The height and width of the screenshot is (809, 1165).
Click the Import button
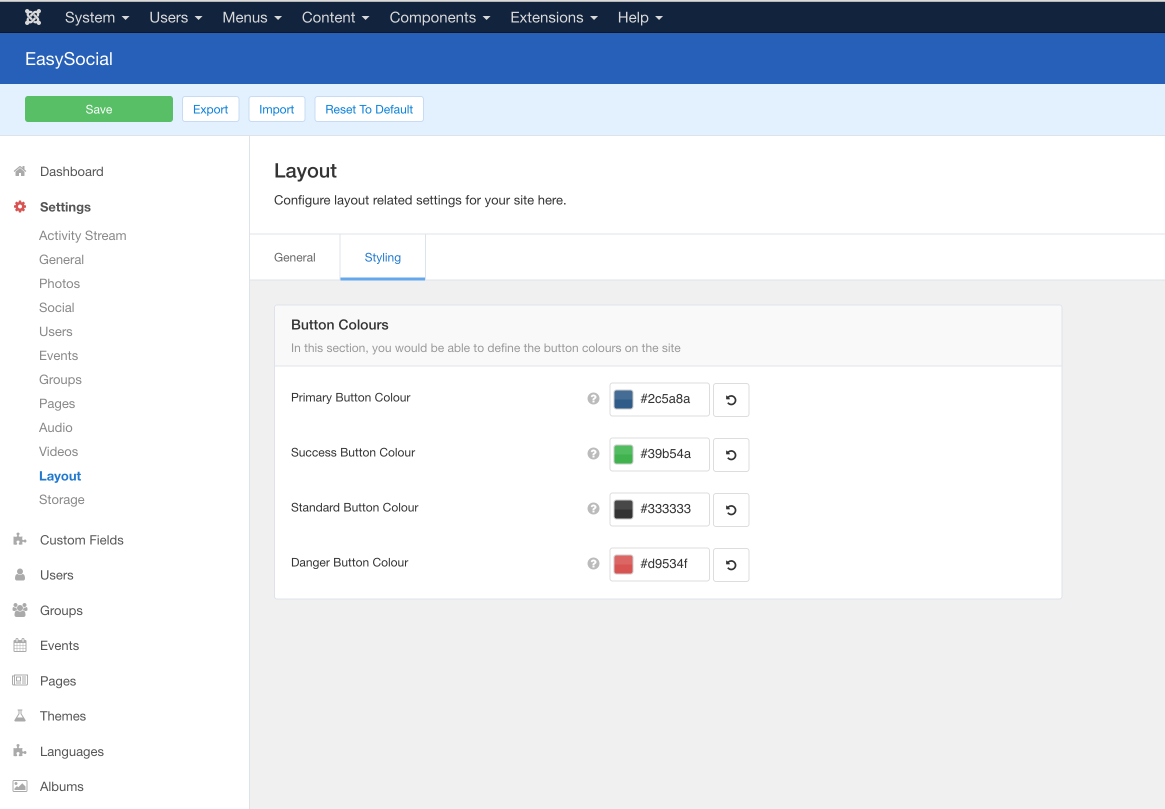(x=276, y=109)
